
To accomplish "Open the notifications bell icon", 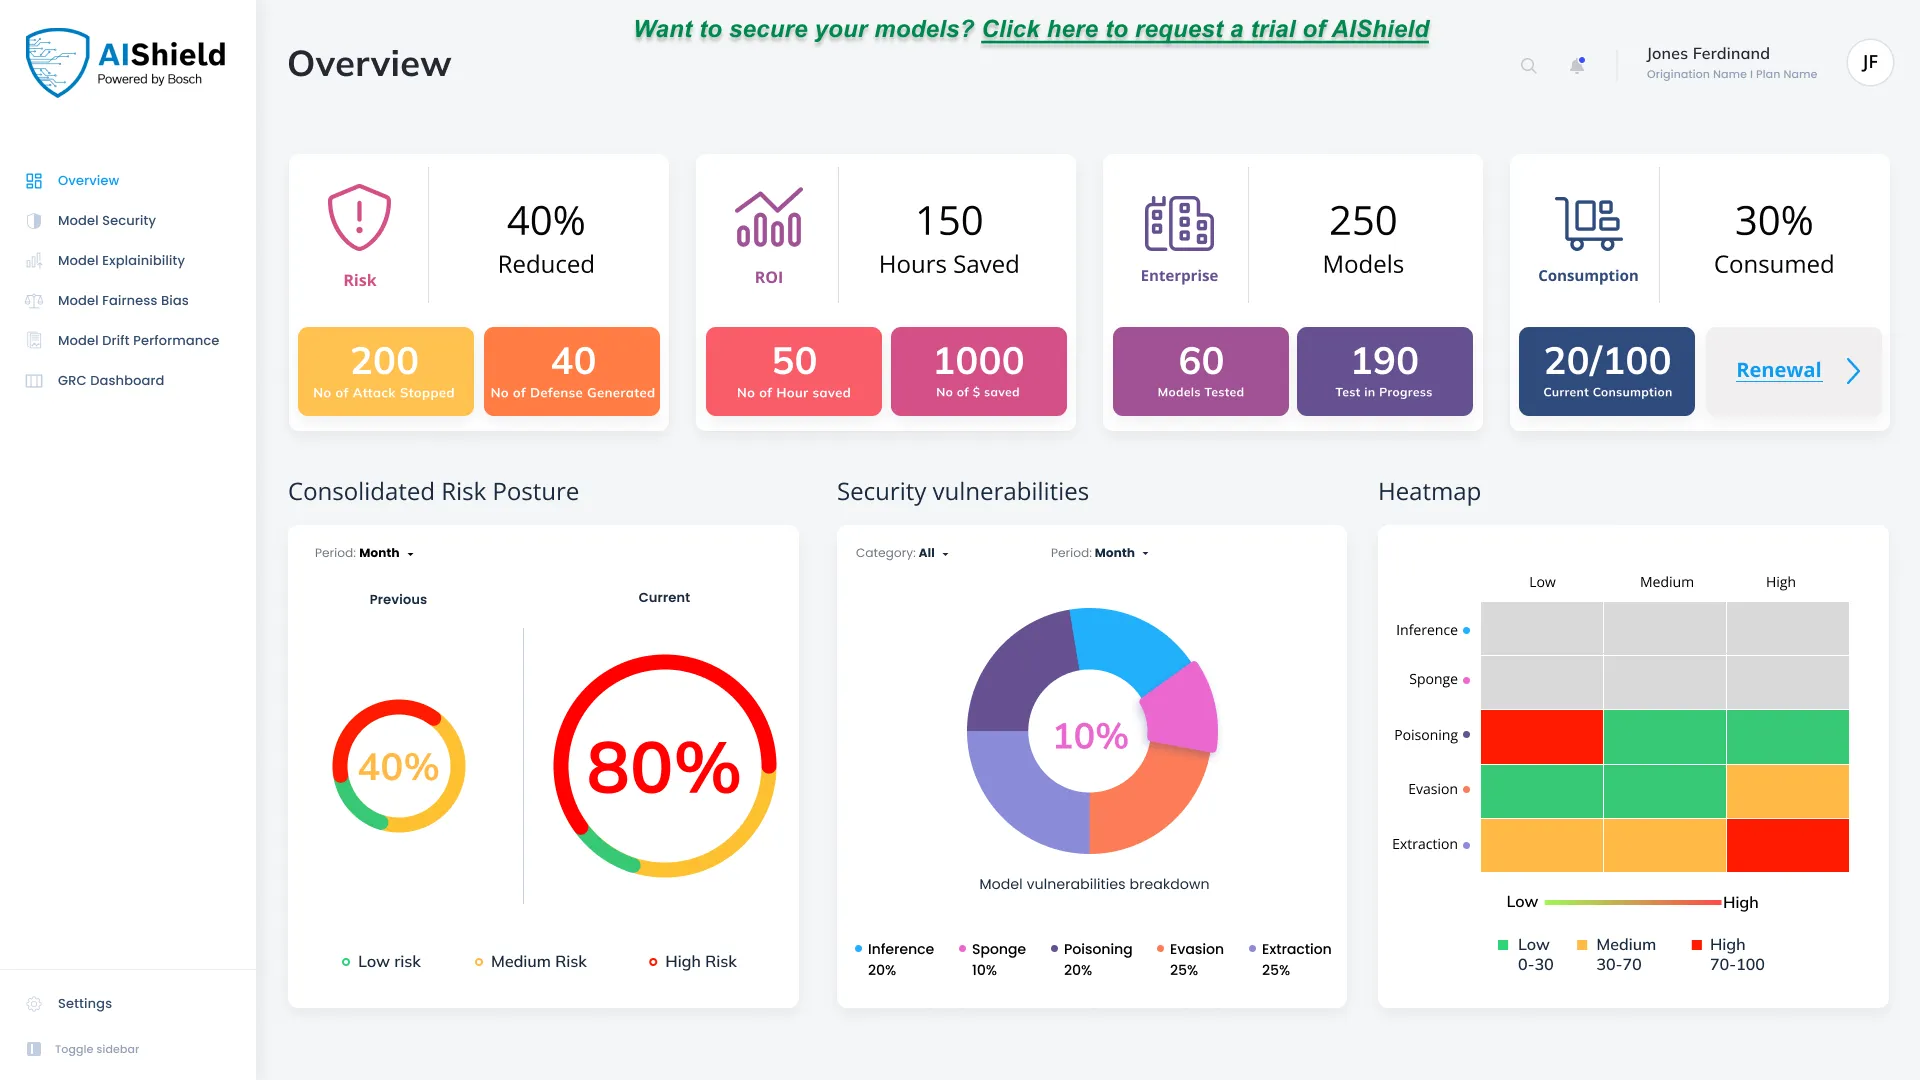I will point(1577,66).
